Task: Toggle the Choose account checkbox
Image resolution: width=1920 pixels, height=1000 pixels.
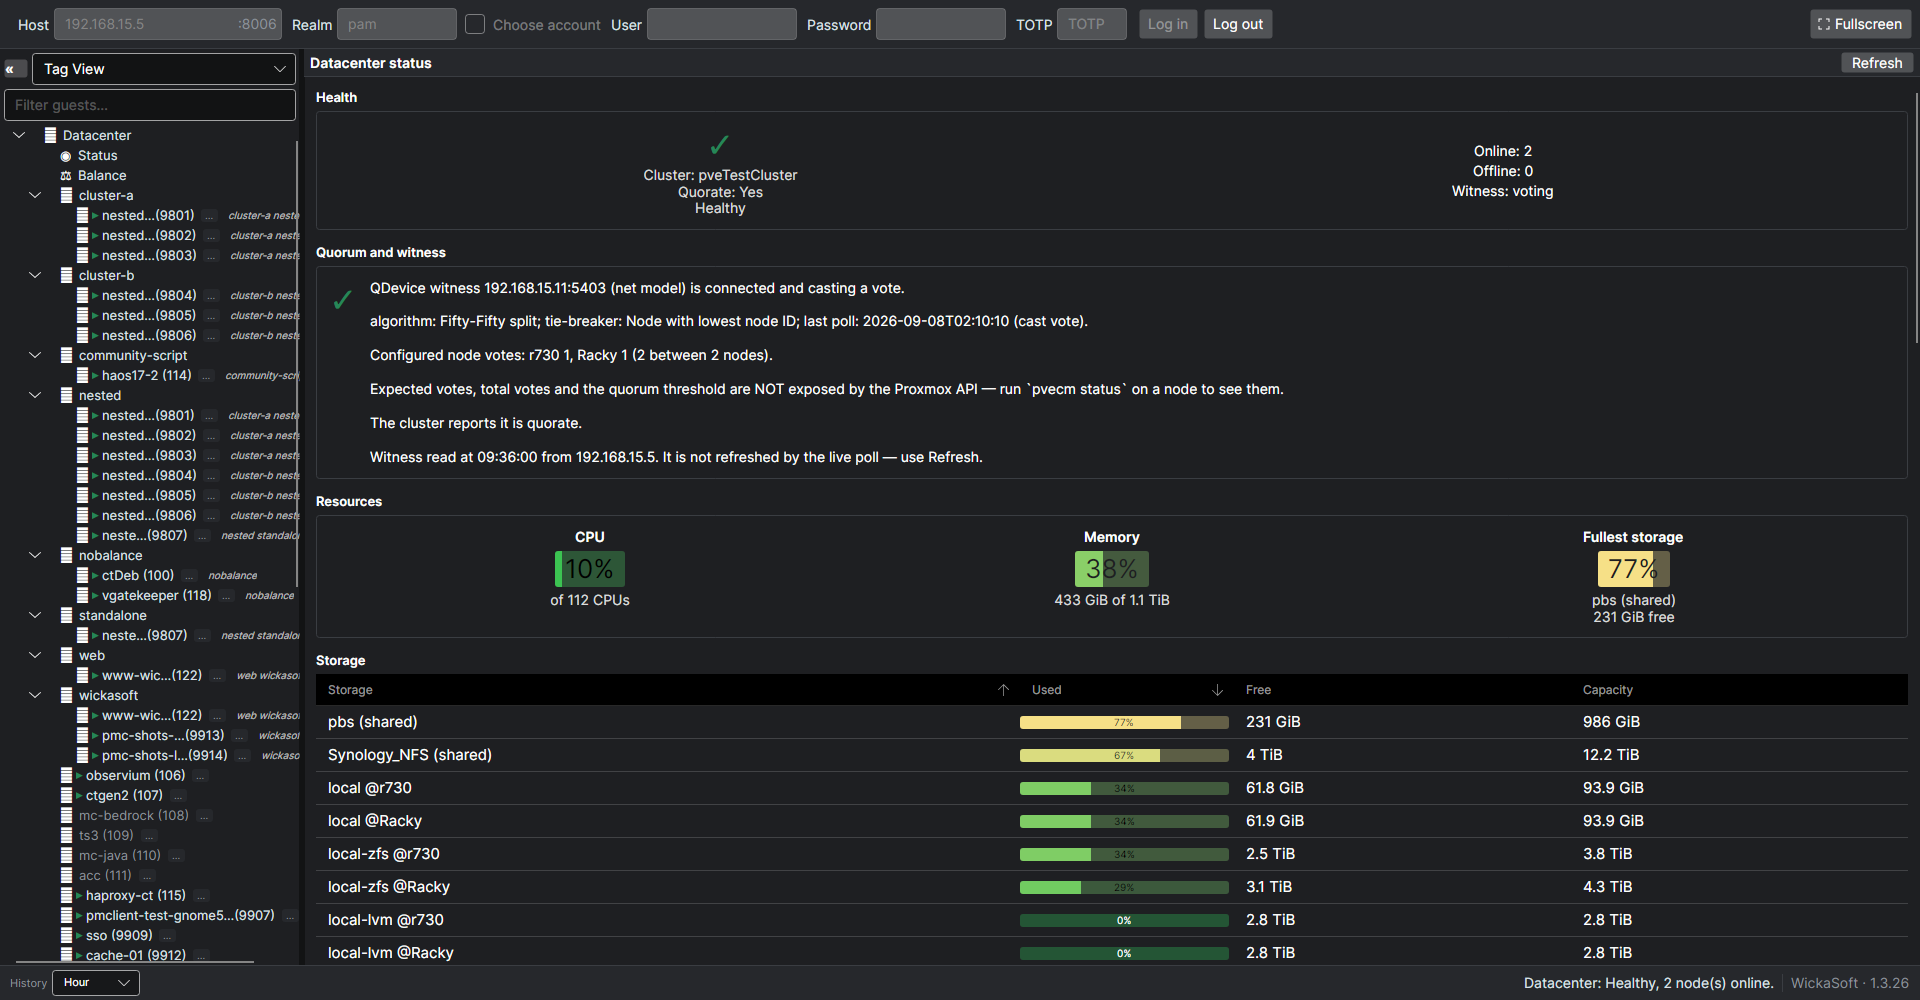Action: pos(475,24)
